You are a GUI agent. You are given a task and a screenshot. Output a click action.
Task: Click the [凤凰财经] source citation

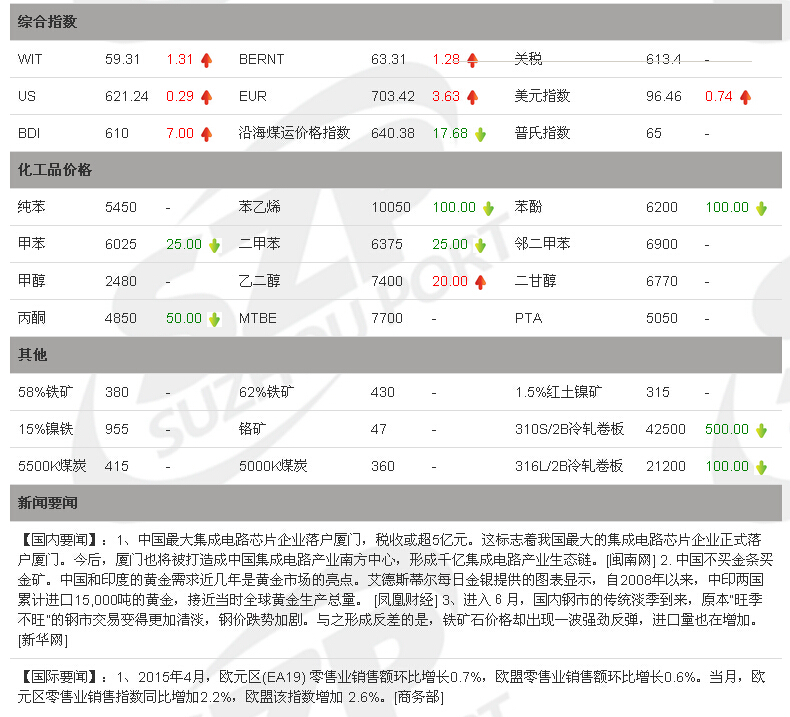click(406, 600)
